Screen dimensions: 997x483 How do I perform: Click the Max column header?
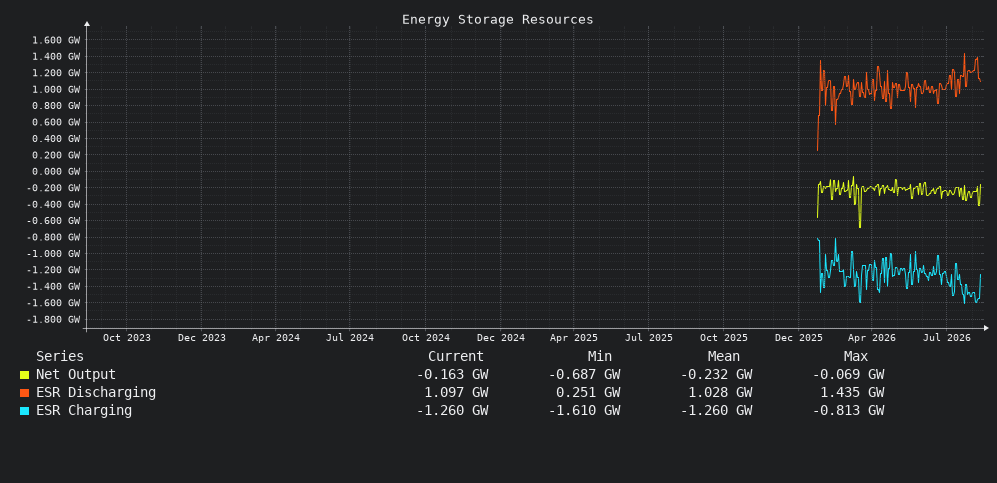point(856,357)
